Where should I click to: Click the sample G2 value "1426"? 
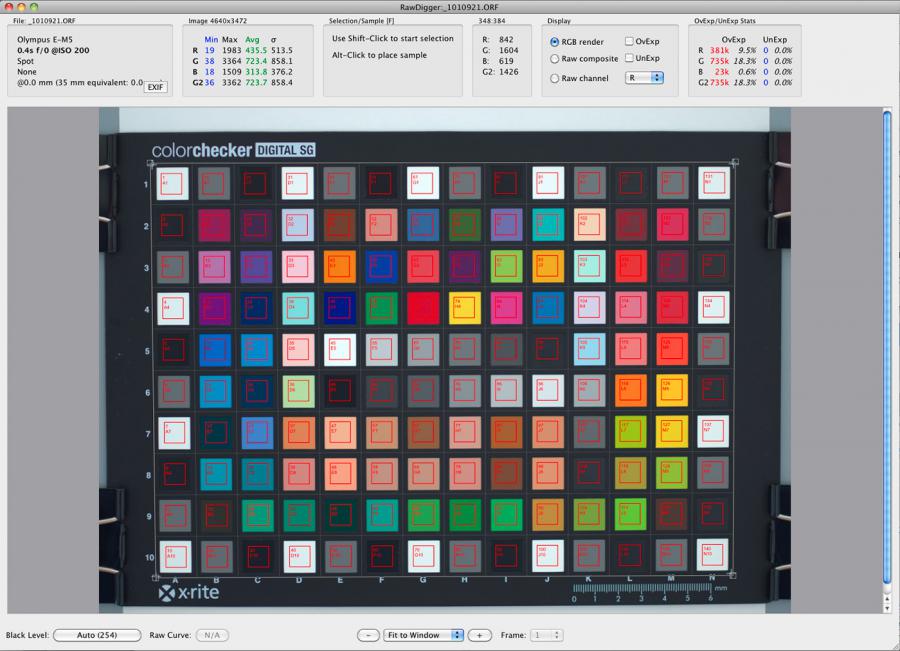pos(509,72)
